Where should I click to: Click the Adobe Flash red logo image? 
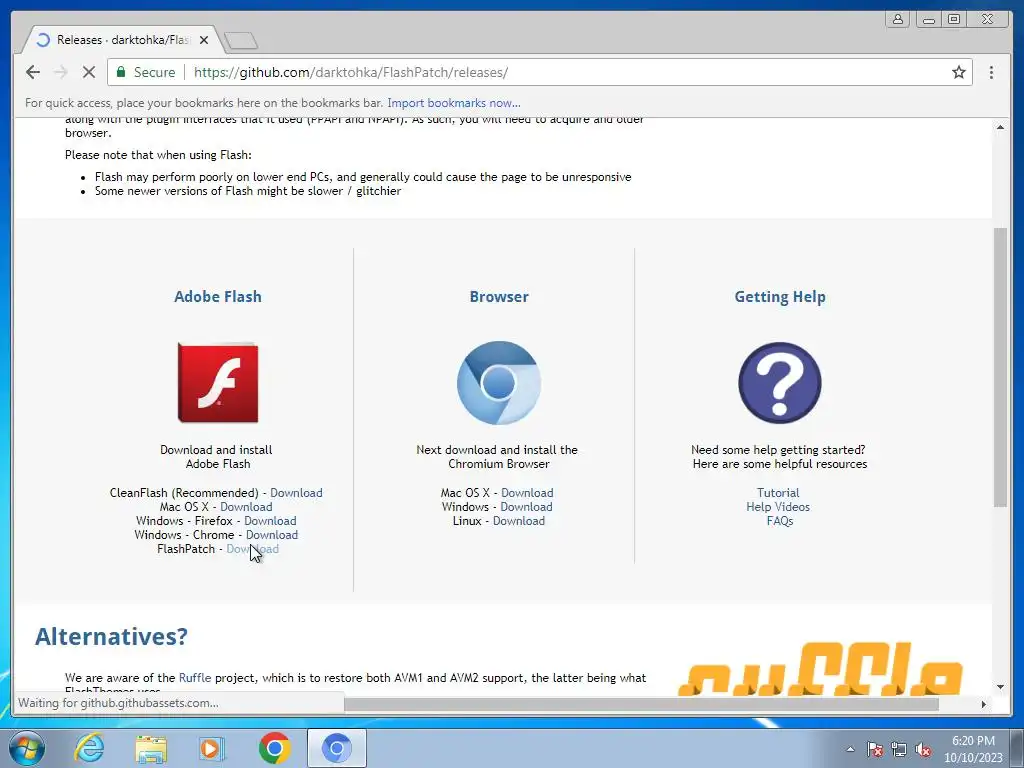click(217, 383)
